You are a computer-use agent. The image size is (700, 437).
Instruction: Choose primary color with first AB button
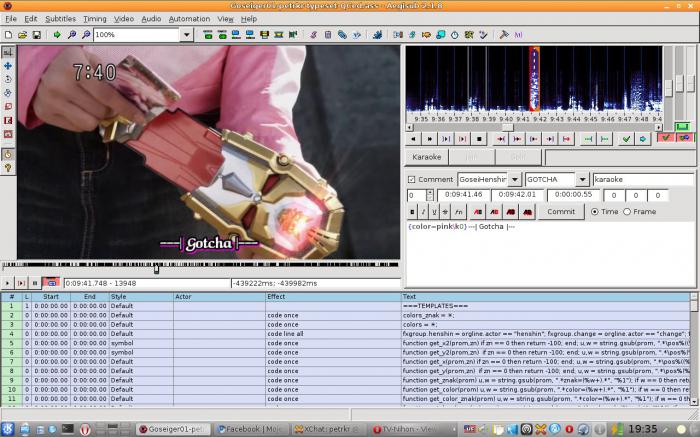pos(478,212)
